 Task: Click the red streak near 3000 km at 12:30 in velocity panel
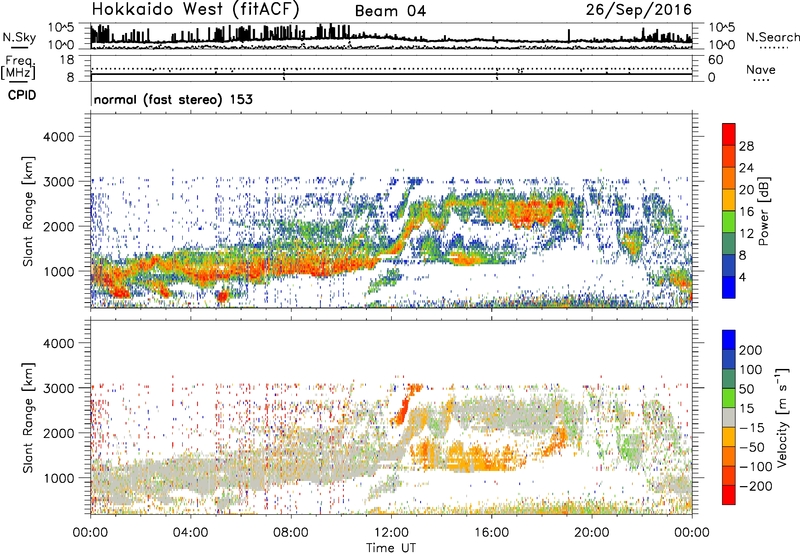click(x=407, y=403)
